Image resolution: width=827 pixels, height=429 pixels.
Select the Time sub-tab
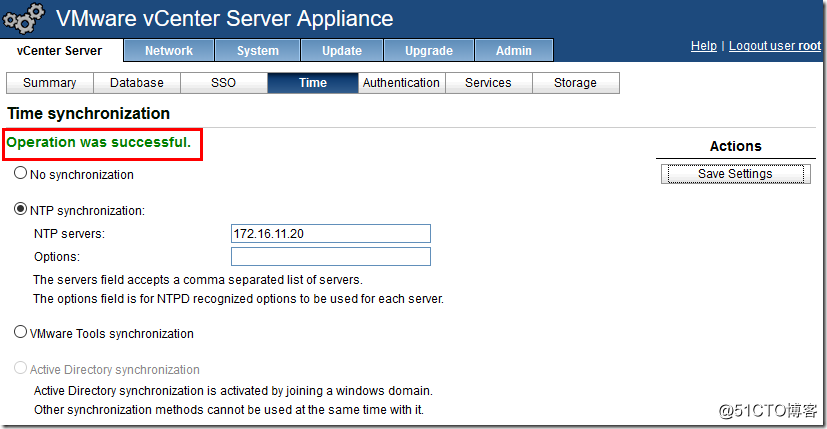coord(313,83)
